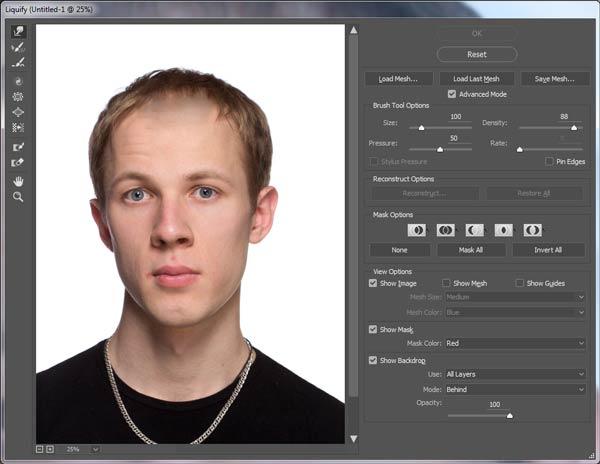Select the Reconstruct tool

pos(18,47)
